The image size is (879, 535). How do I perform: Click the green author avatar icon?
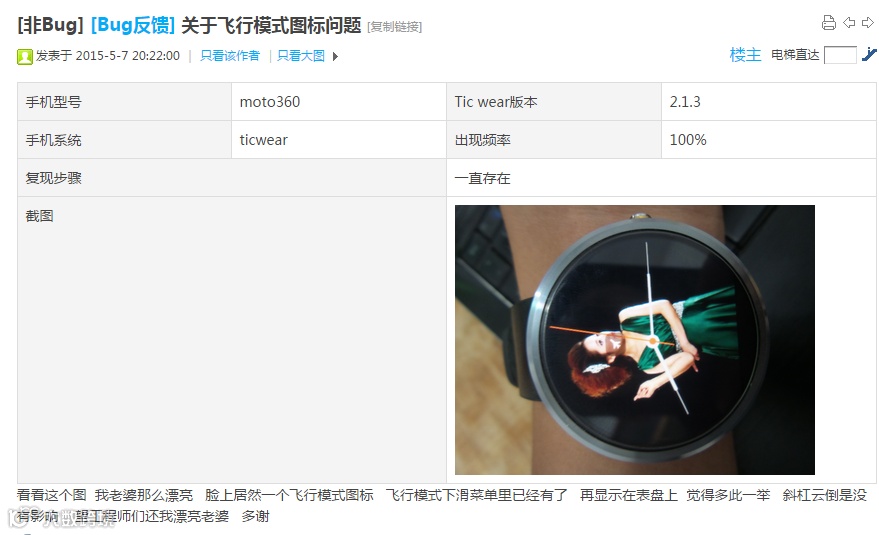click(x=25, y=57)
